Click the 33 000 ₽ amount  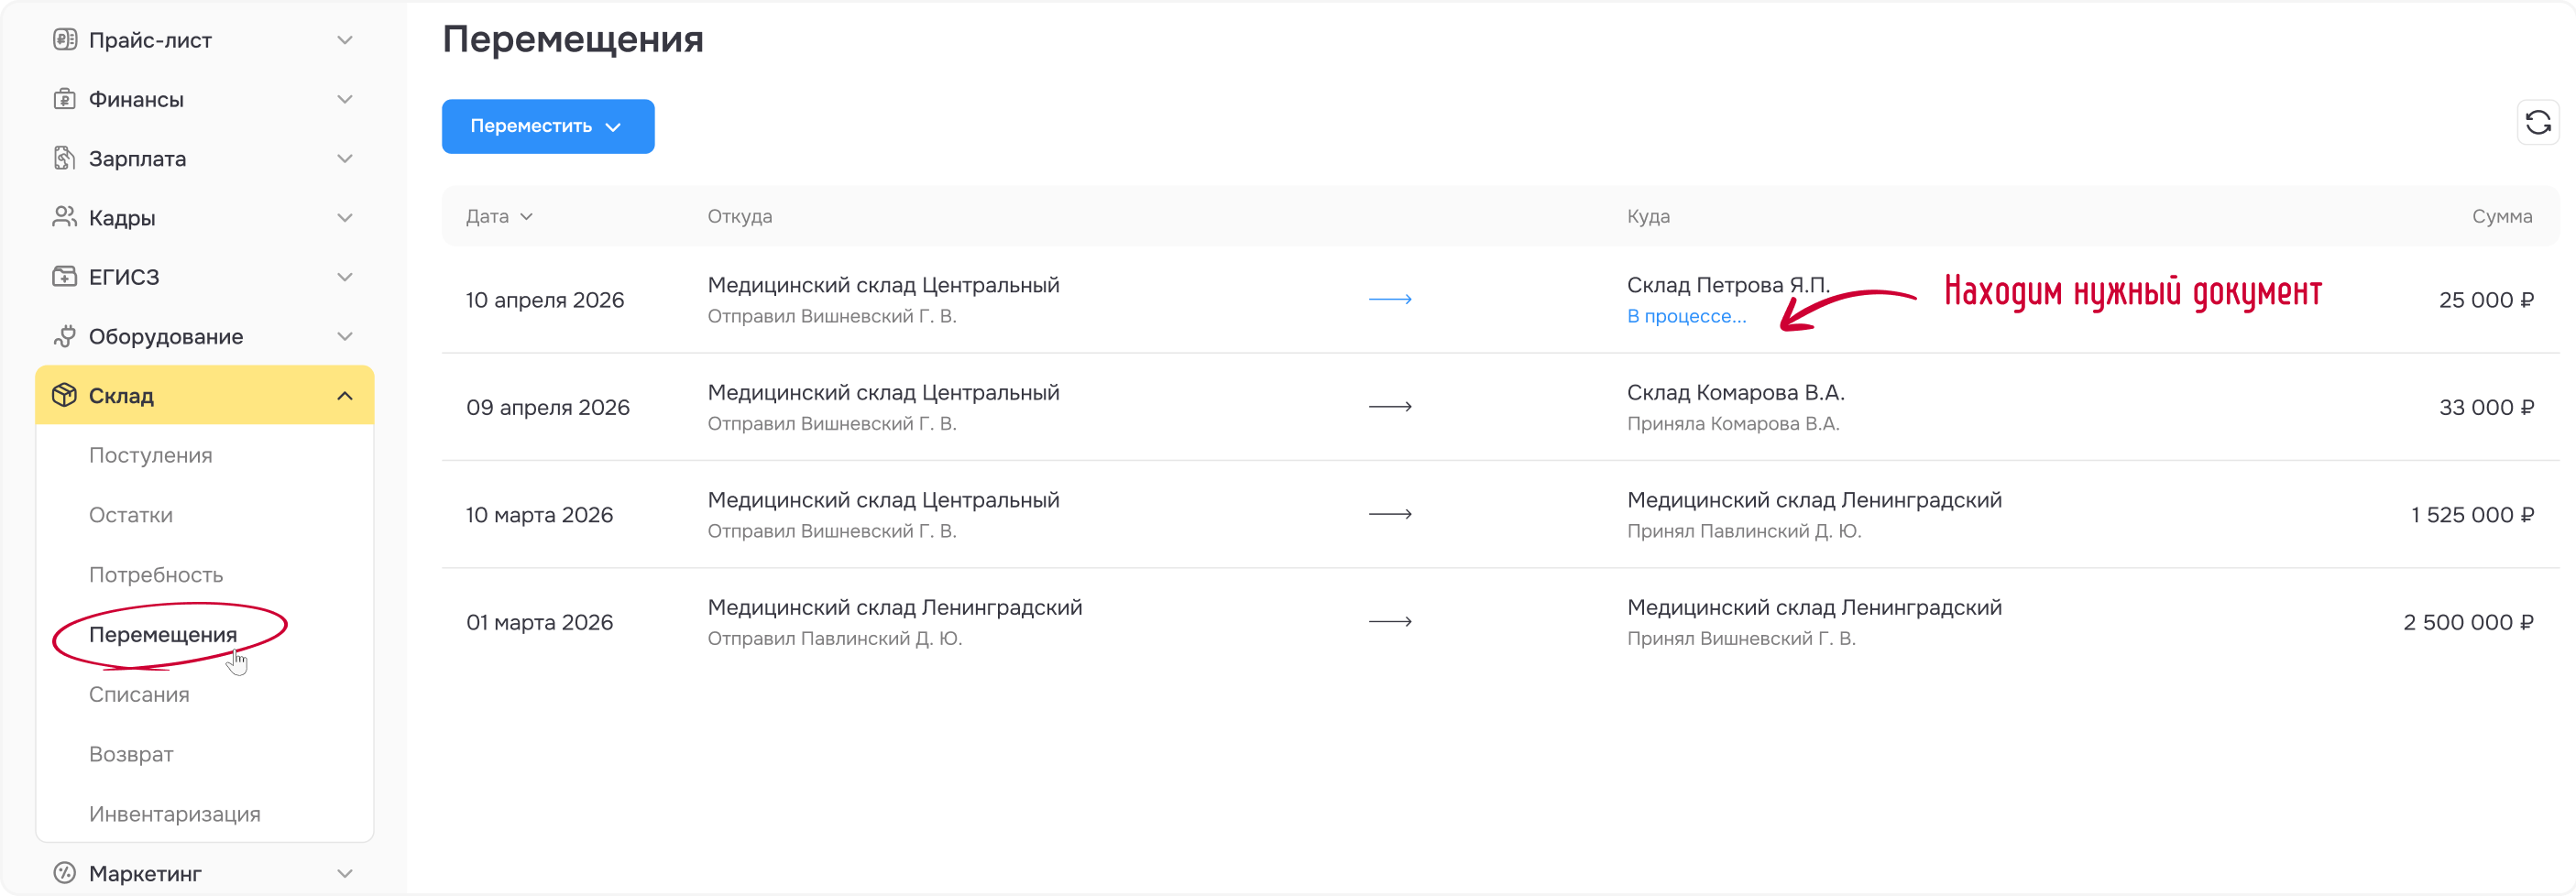(x=2486, y=407)
